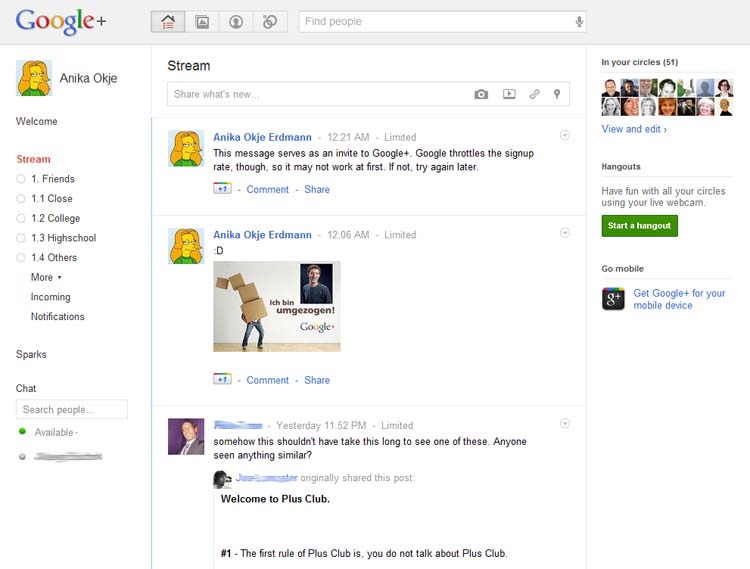
Task: Click the Chat heading in sidebar
Action: point(26,388)
